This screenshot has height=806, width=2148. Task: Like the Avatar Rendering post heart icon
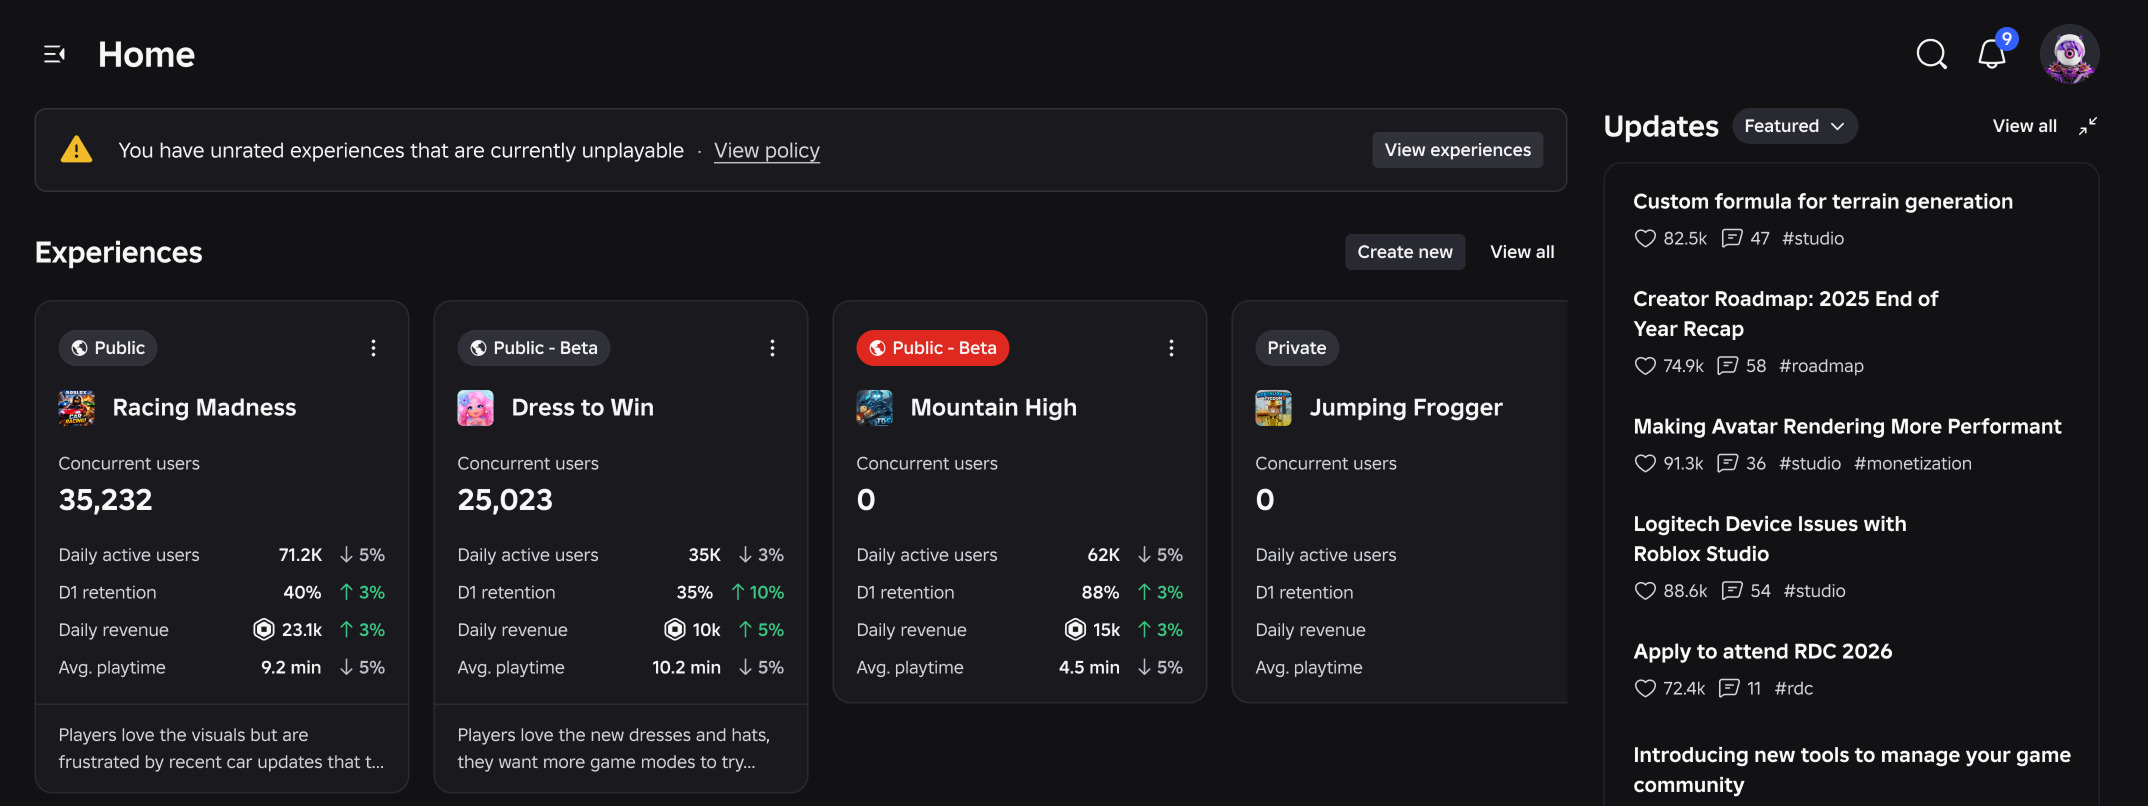[1645, 463]
